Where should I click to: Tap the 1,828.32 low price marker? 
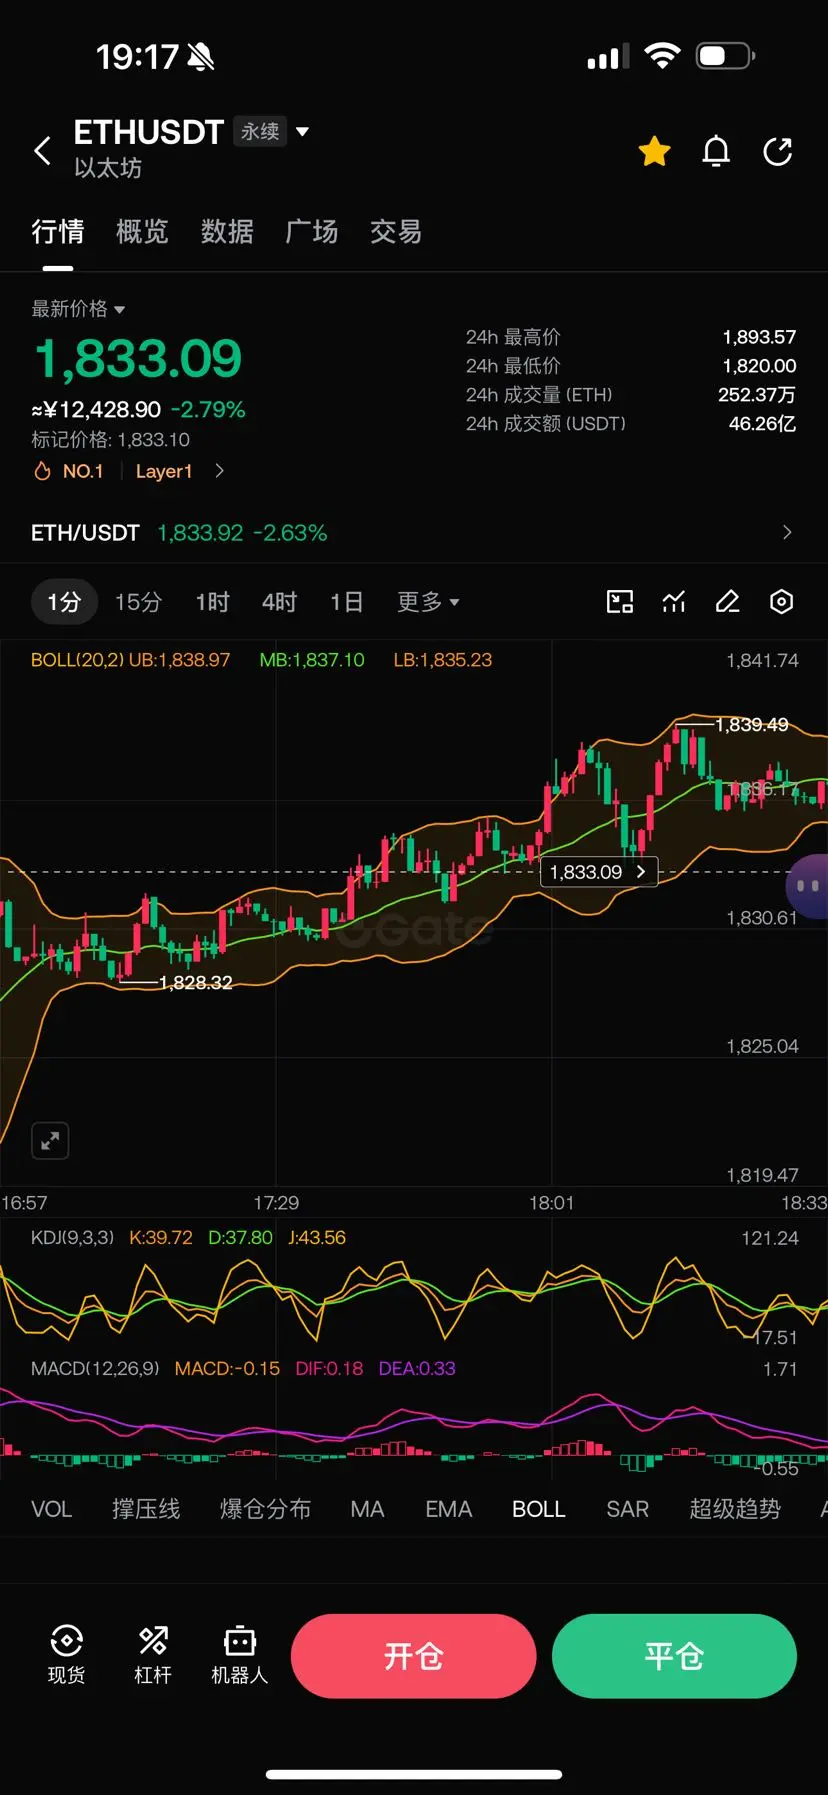click(x=195, y=983)
